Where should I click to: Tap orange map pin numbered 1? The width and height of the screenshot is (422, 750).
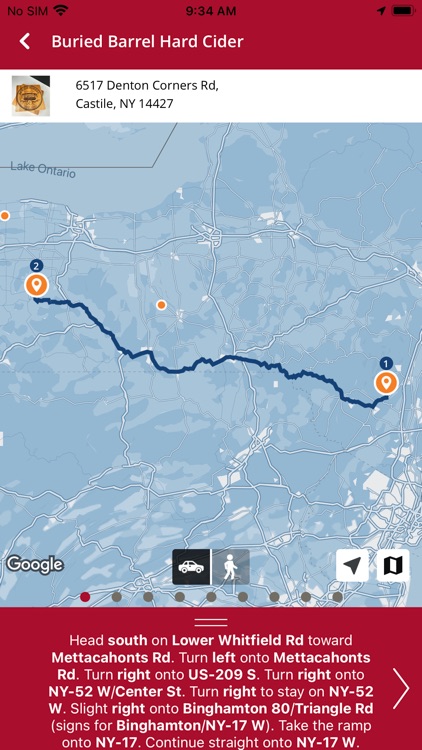(386, 383)
